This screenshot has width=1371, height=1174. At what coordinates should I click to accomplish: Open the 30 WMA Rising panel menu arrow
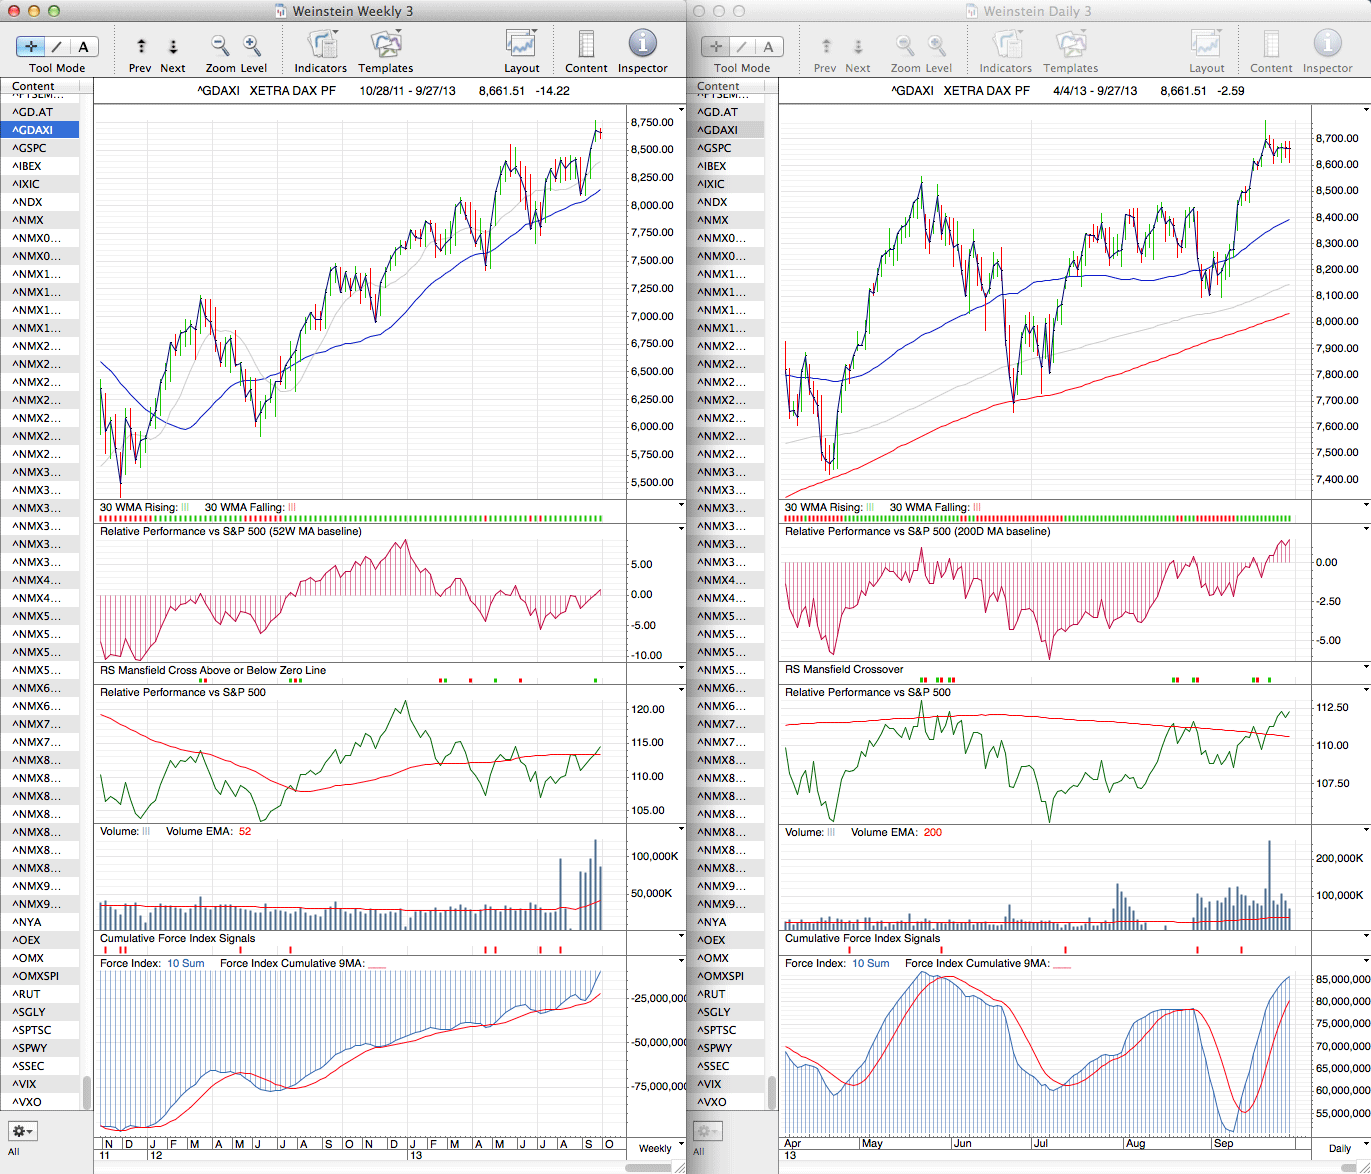coord(681,505)
